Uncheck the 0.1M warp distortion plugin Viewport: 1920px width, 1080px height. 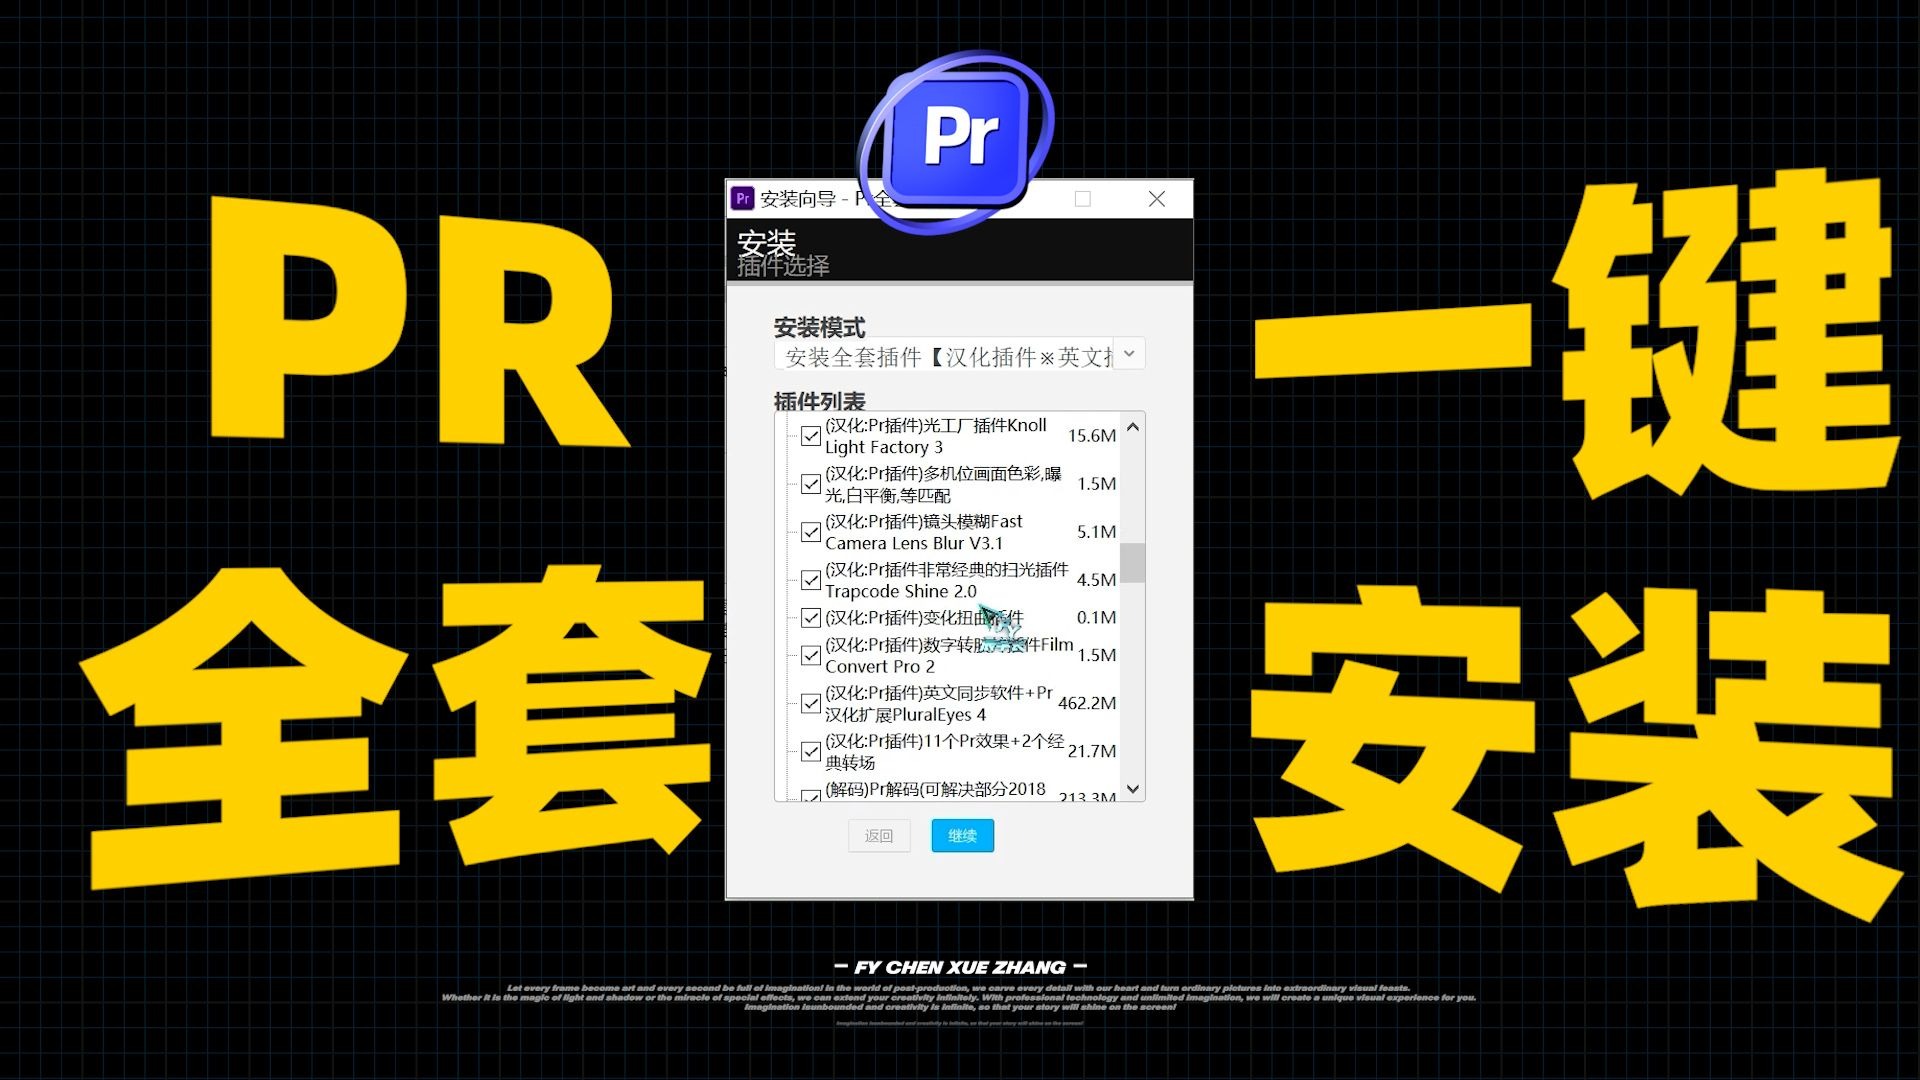pyautogui.click(x=811, y=618)
